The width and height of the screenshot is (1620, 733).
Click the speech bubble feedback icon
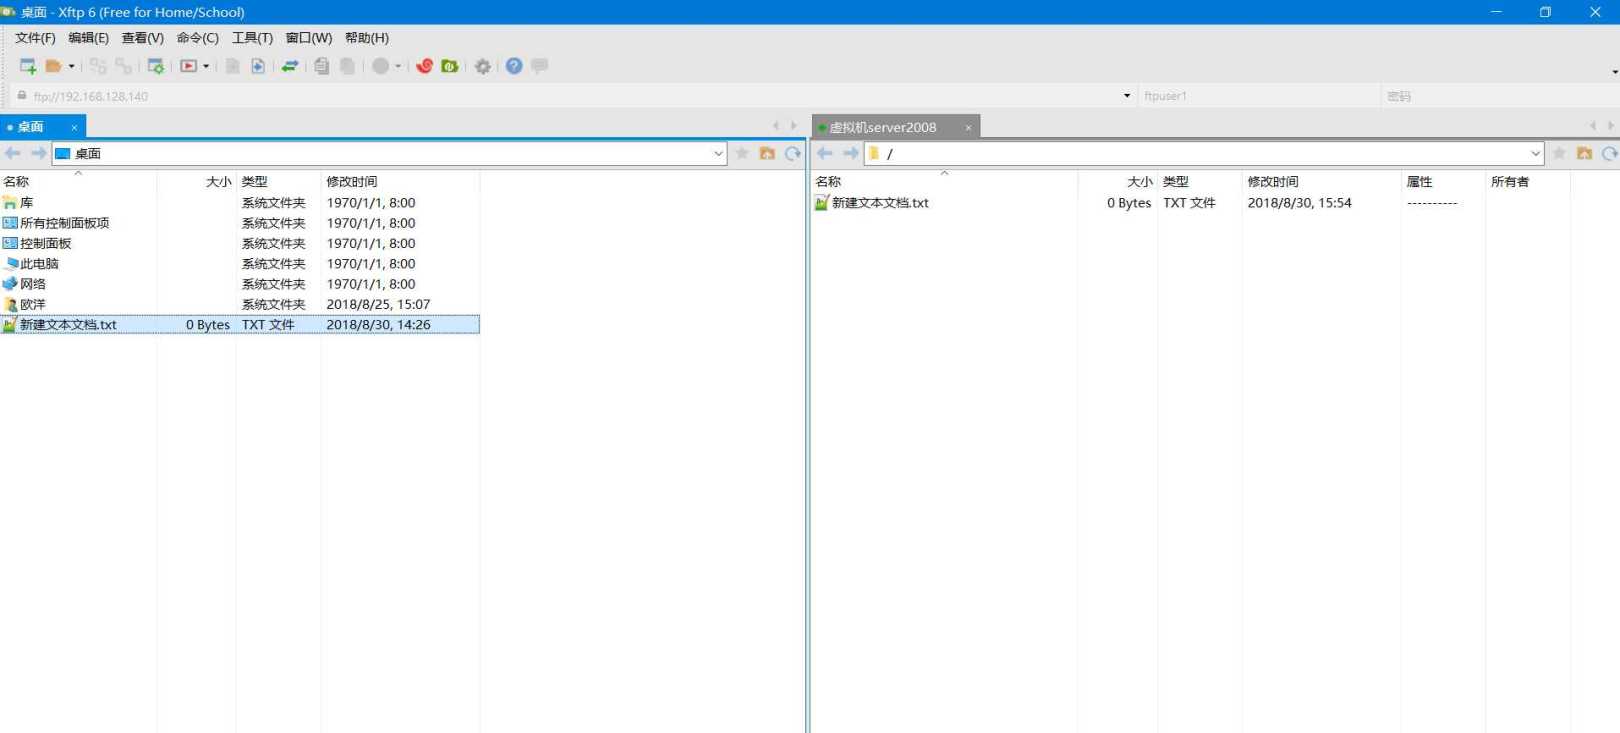540,66
